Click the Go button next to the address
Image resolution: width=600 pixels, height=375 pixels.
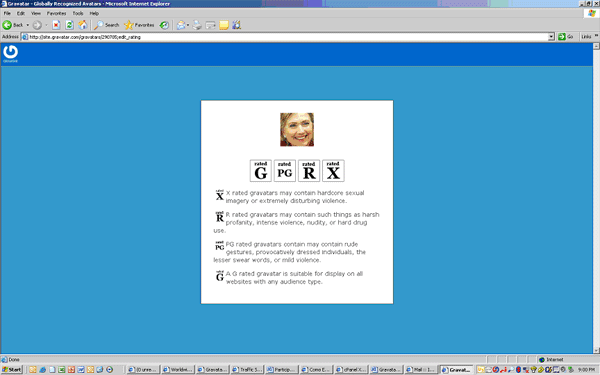566,37
